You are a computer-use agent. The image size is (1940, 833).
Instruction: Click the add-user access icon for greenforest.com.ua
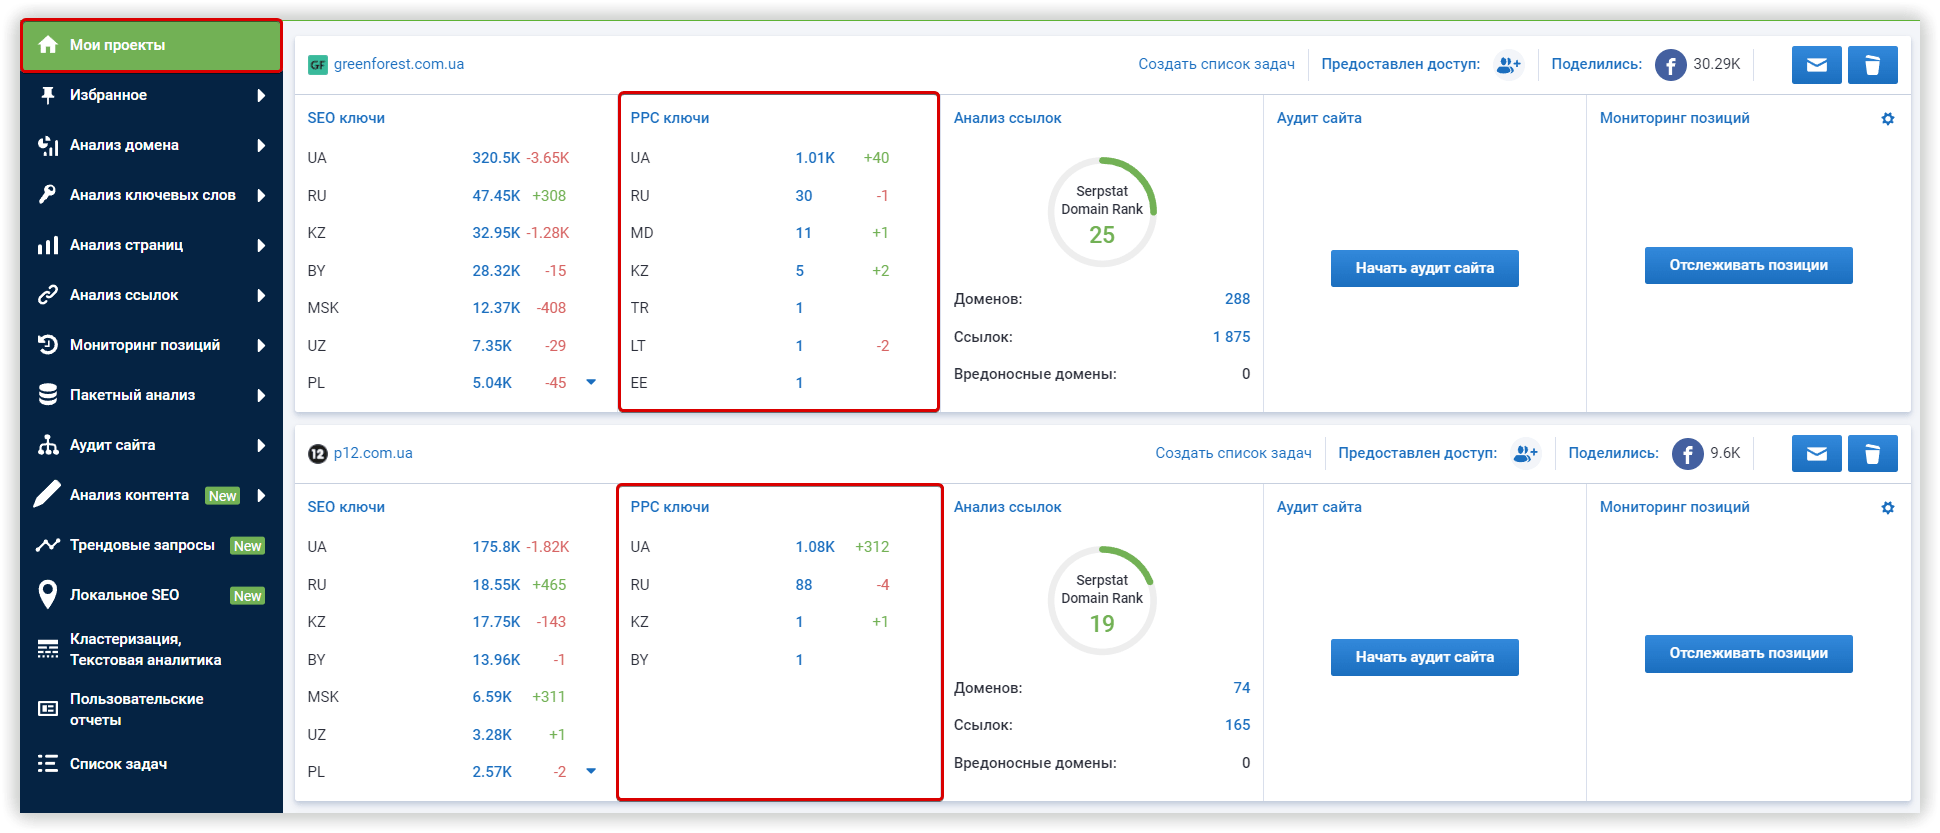[x=1508, y=65]
